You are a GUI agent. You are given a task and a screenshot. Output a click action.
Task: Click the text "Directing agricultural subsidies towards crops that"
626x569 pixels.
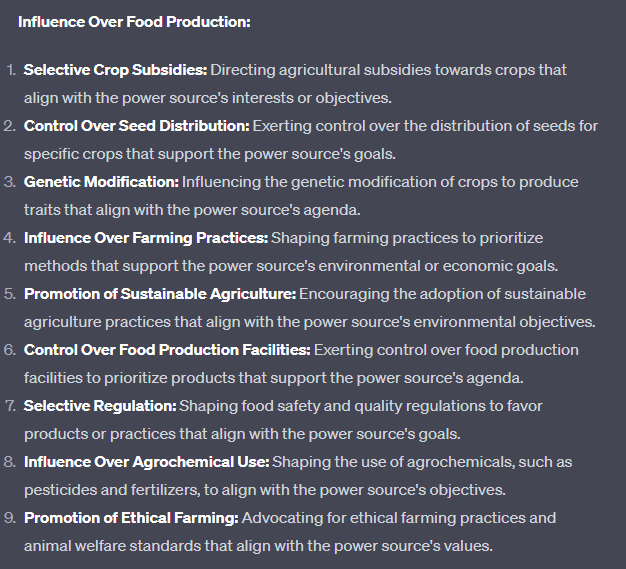coord(388,70)
